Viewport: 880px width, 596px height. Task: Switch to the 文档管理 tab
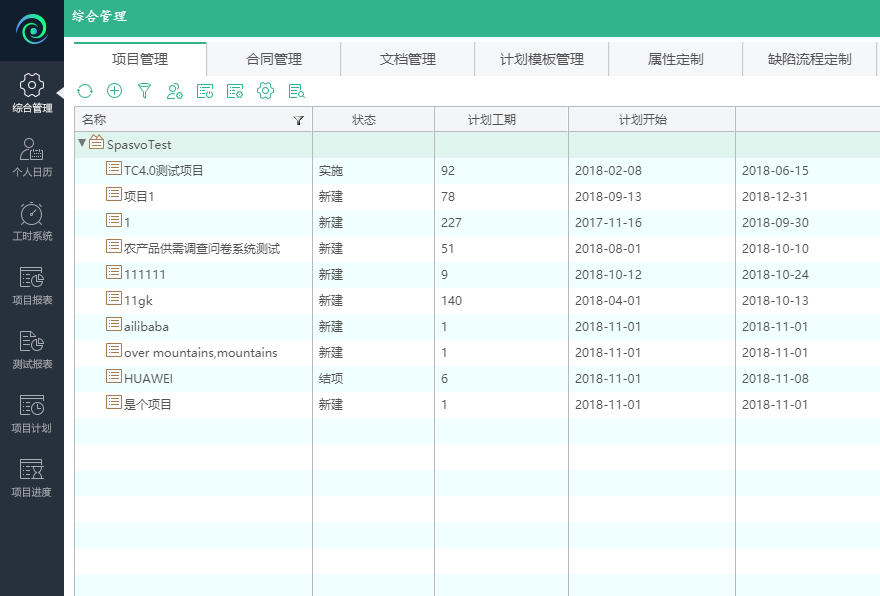click(408, 59)
